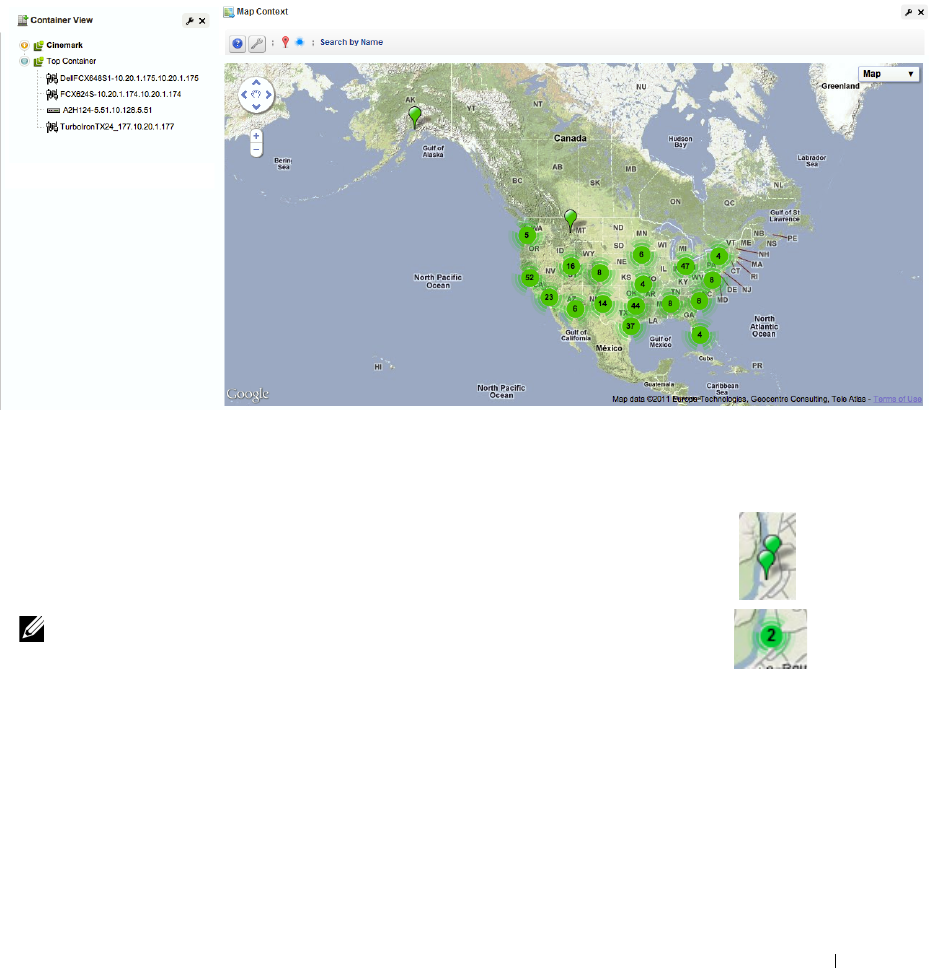This screenshot has height=968, width=930.
Task: Select the red placemark tool
Action: coord(285,42)
